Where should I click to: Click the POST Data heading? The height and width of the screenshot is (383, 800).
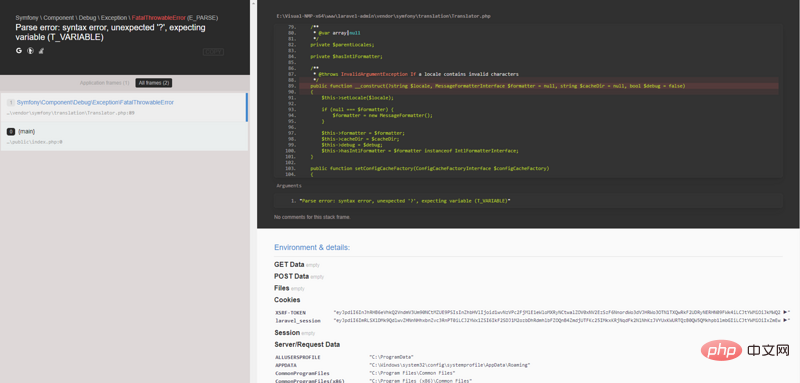coord(291,276)
